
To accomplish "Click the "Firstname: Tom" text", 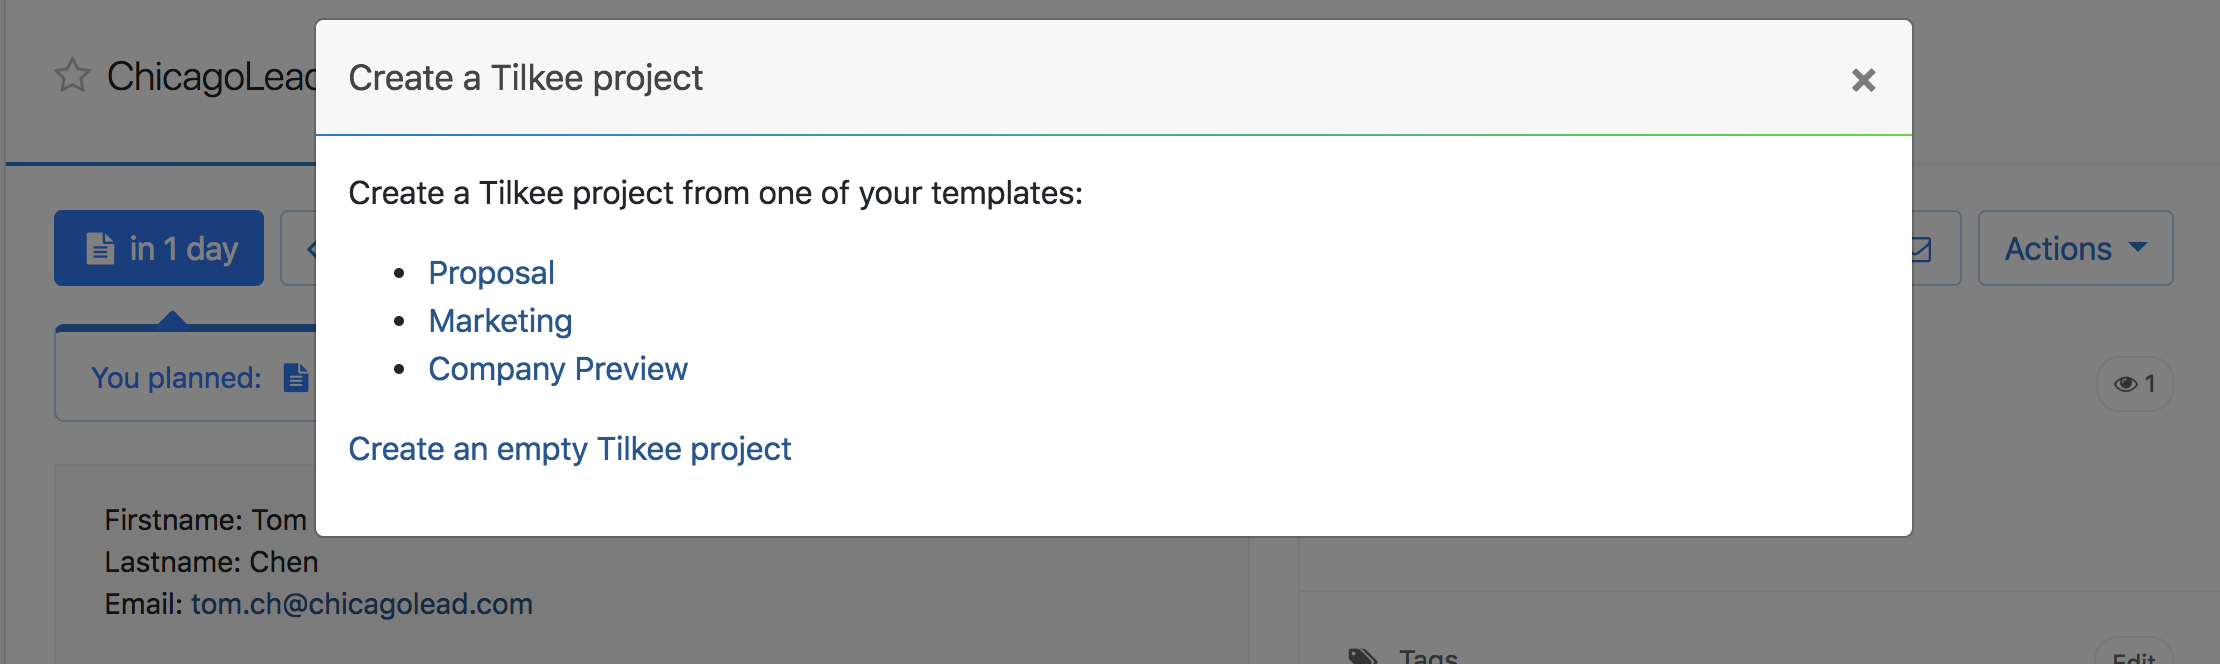I will point(205,520).
